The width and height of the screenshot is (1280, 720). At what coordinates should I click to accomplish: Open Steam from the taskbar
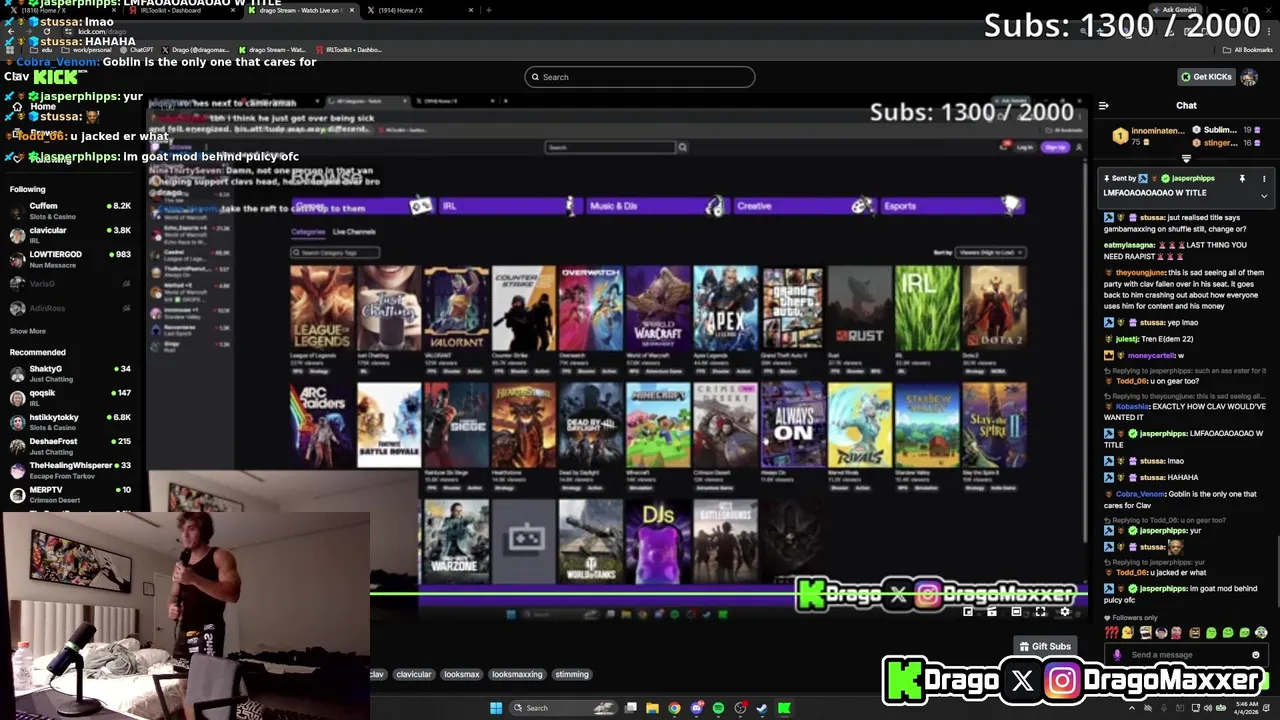point(762,708)
